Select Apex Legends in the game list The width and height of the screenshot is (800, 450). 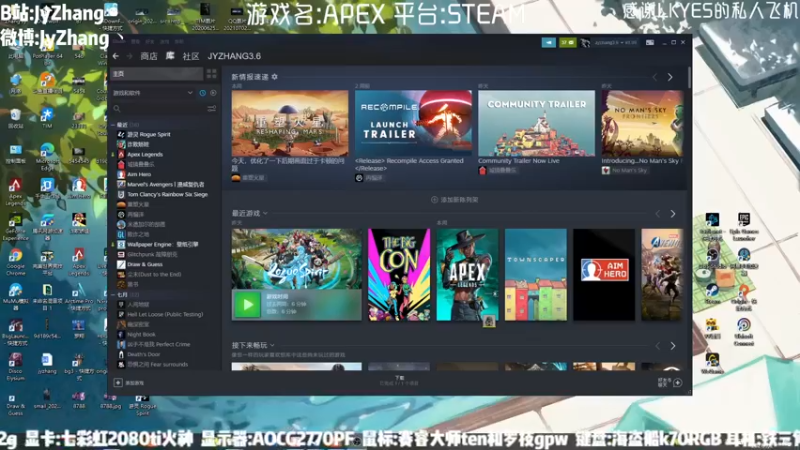click(x=145, y=155)
